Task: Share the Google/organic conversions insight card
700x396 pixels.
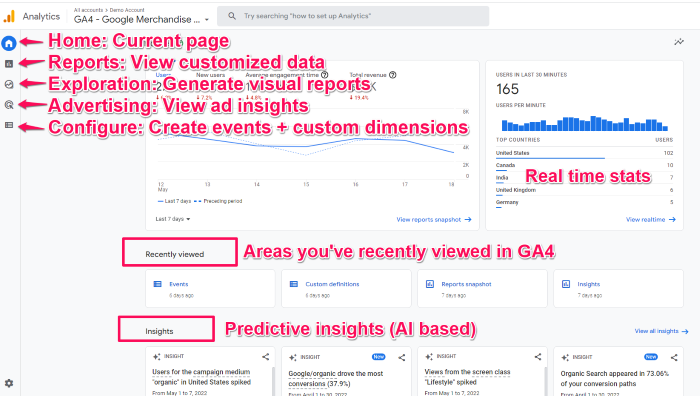Action: 402,358
